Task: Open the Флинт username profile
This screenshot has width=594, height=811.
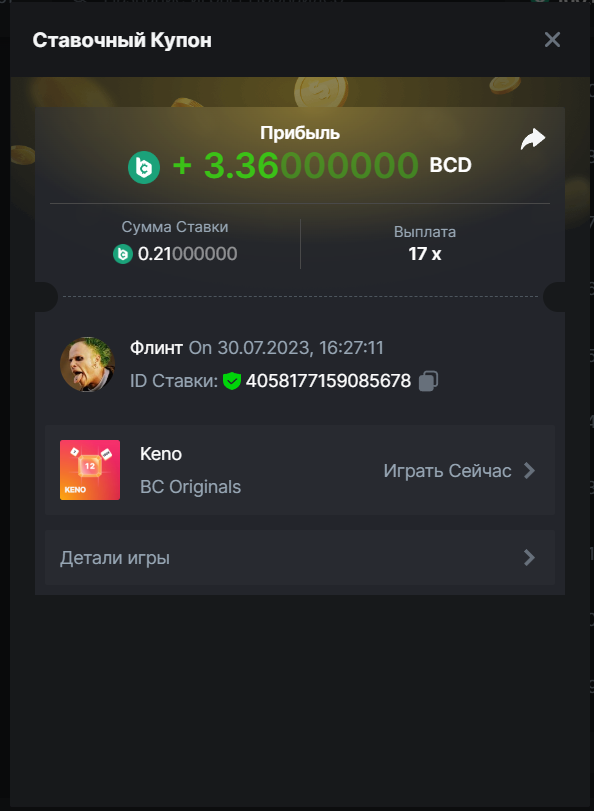Action: pos(156,348)
